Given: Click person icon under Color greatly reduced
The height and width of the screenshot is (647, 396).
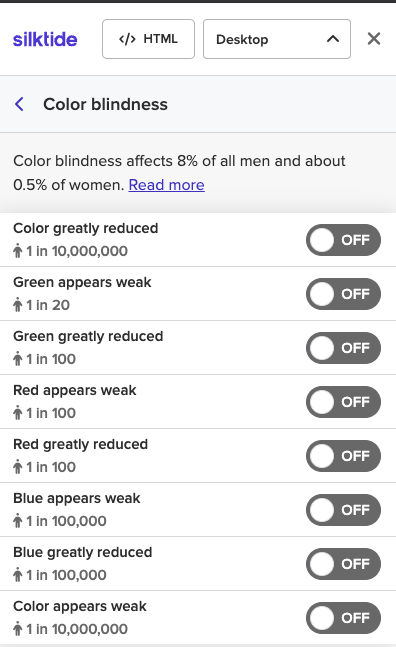Looking at the screenshot, I should pos(17,251).
